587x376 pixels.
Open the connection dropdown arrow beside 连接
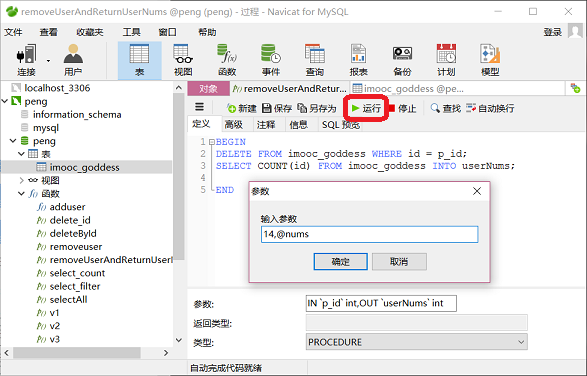[48, 61]
